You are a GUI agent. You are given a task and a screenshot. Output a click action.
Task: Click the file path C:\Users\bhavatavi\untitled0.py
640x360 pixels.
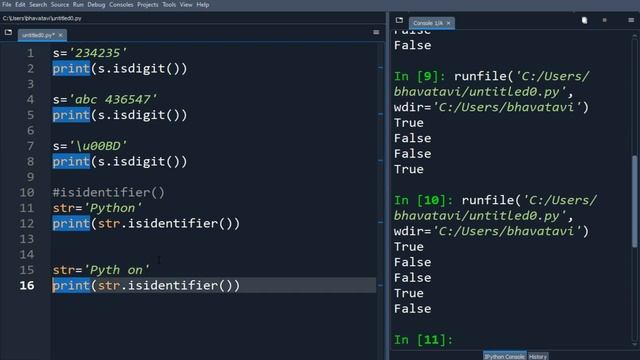42,18
